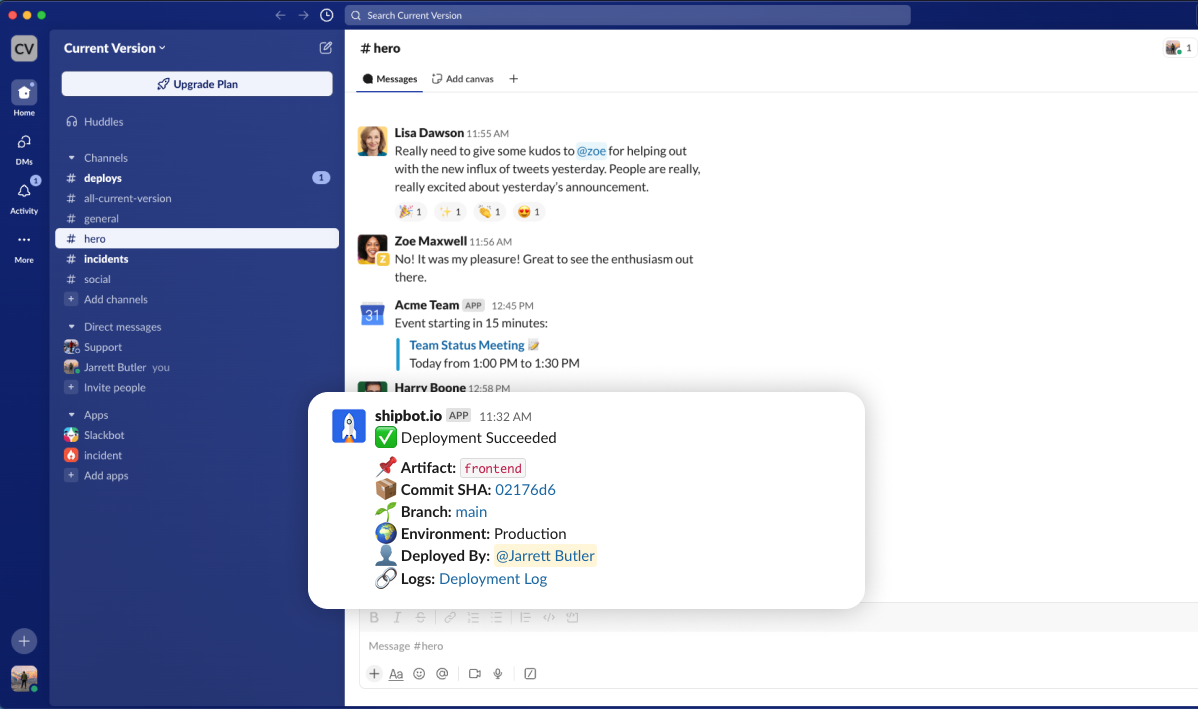This screenshot has width=1198, height=709.
Task: Toggle italic formatting in the composer
Action: [x=397, y=617]
